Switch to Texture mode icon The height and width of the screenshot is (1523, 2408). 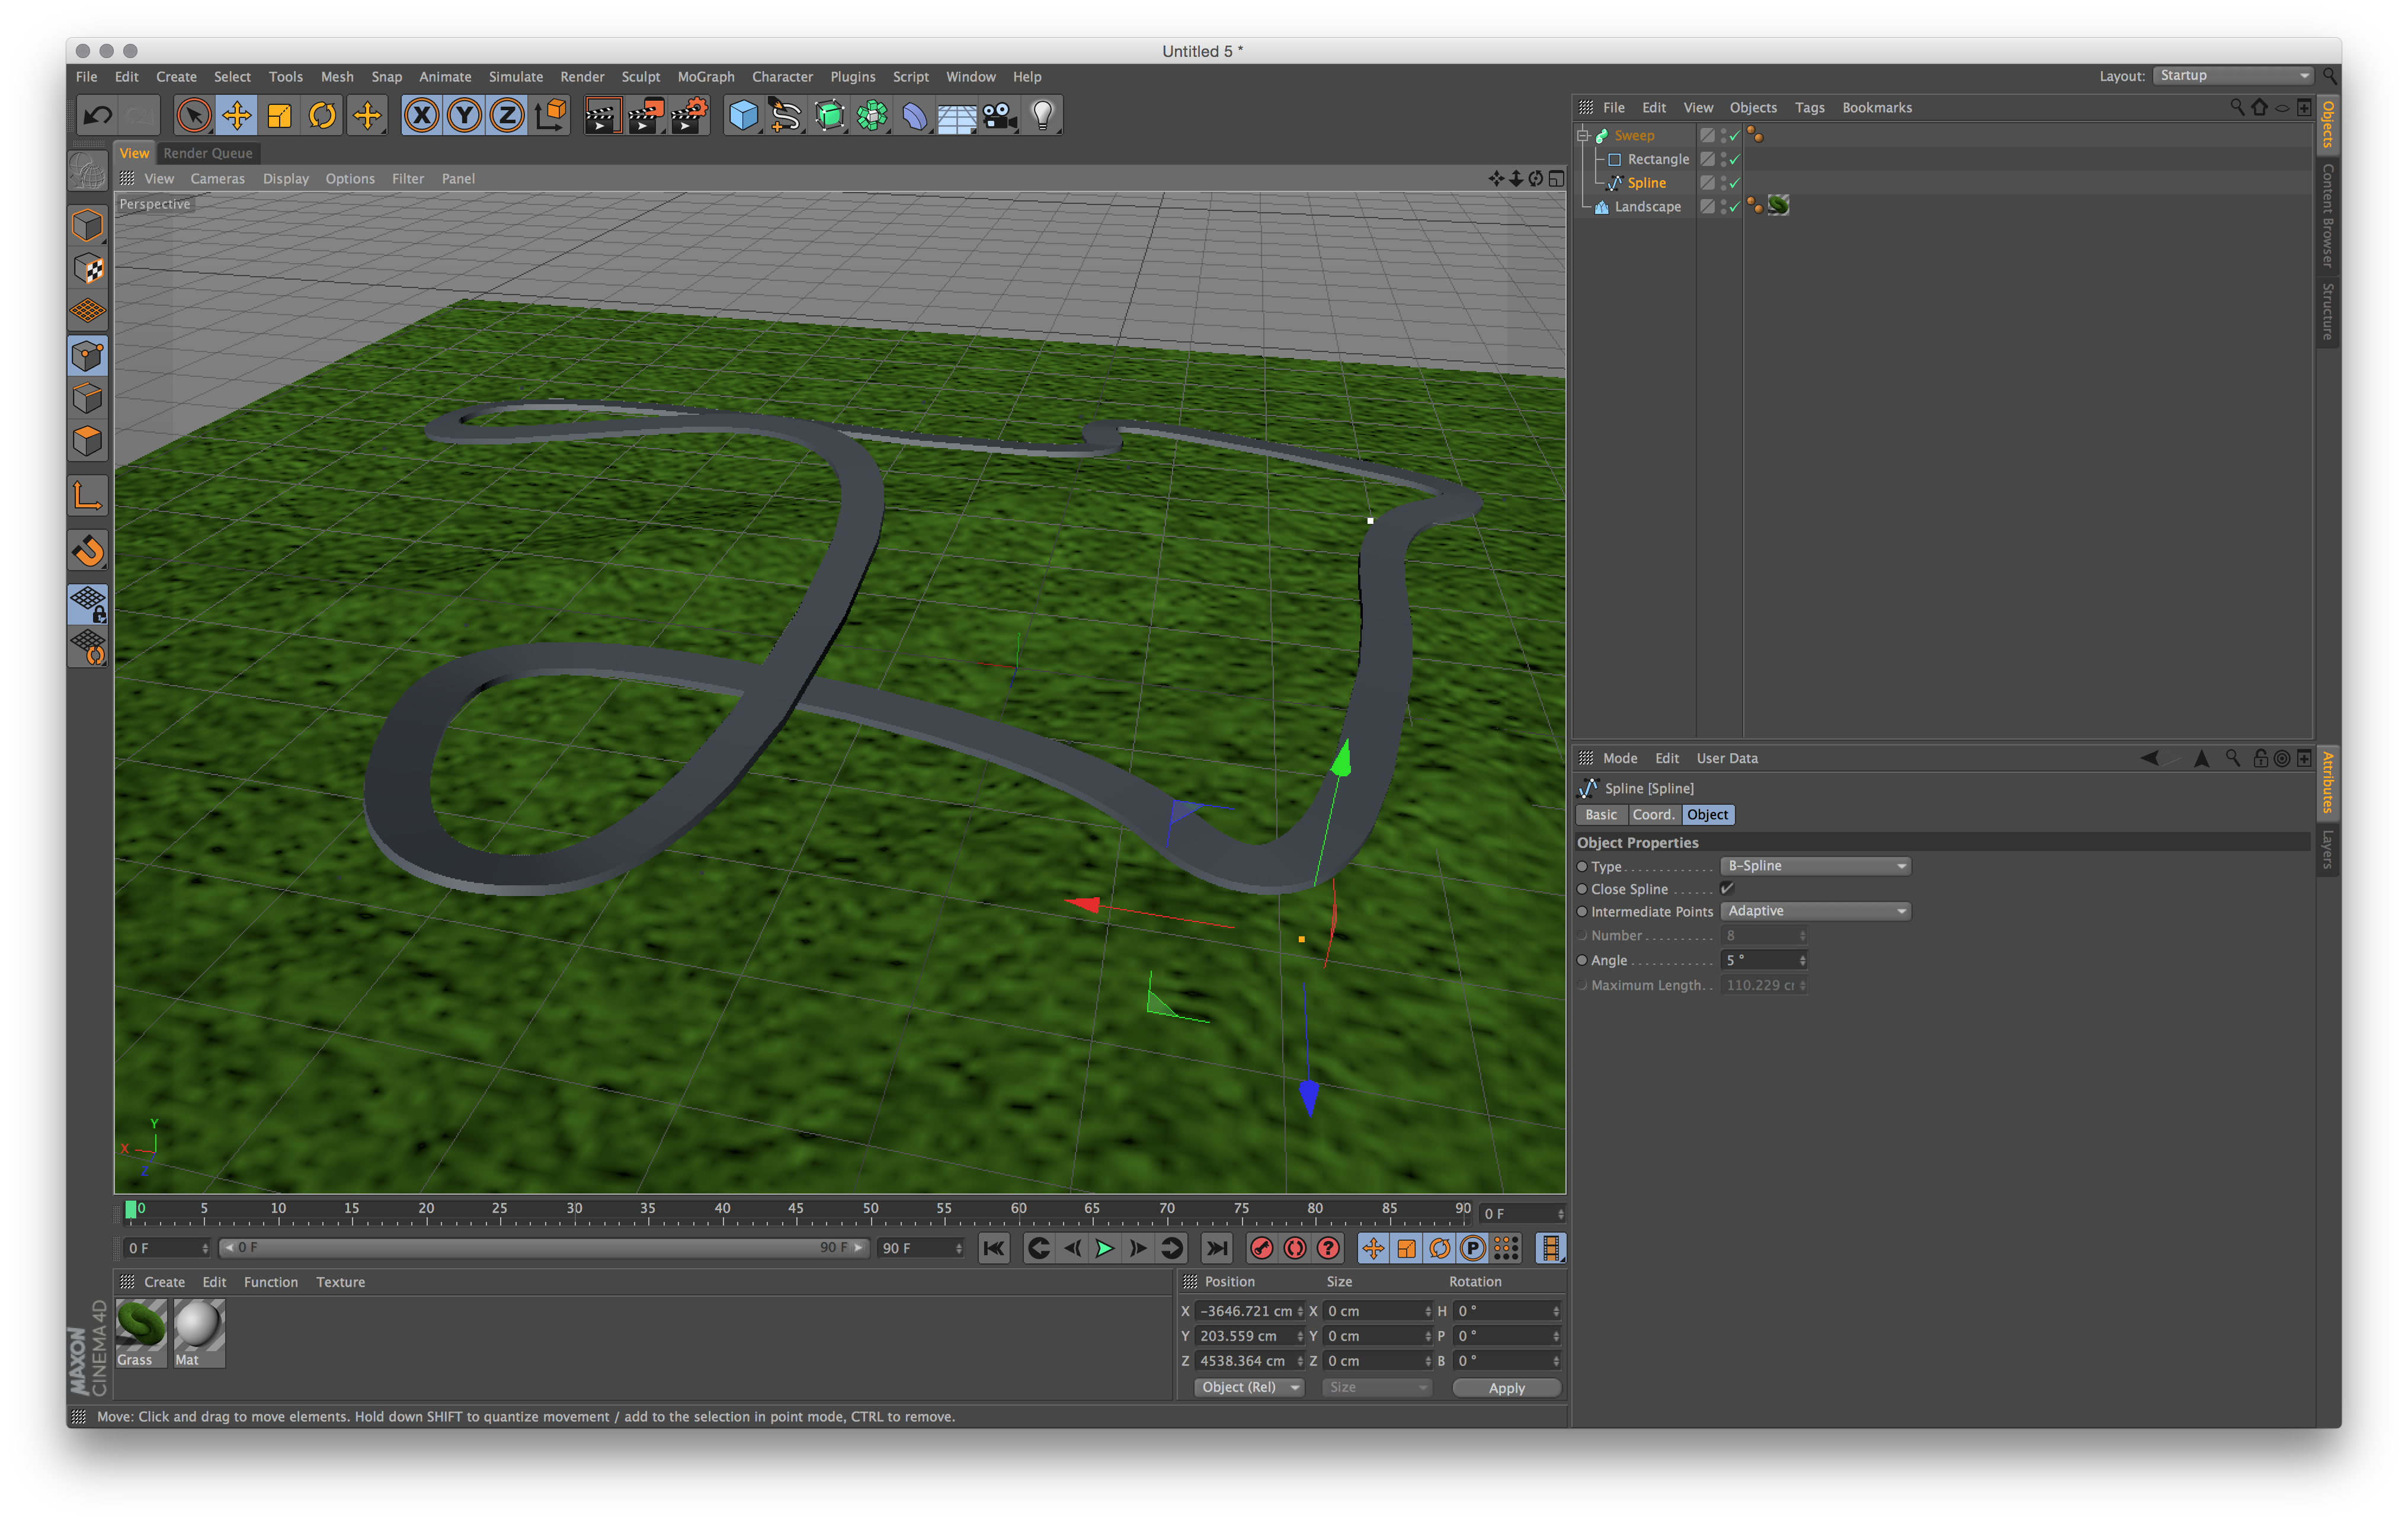tap(88, 269)
